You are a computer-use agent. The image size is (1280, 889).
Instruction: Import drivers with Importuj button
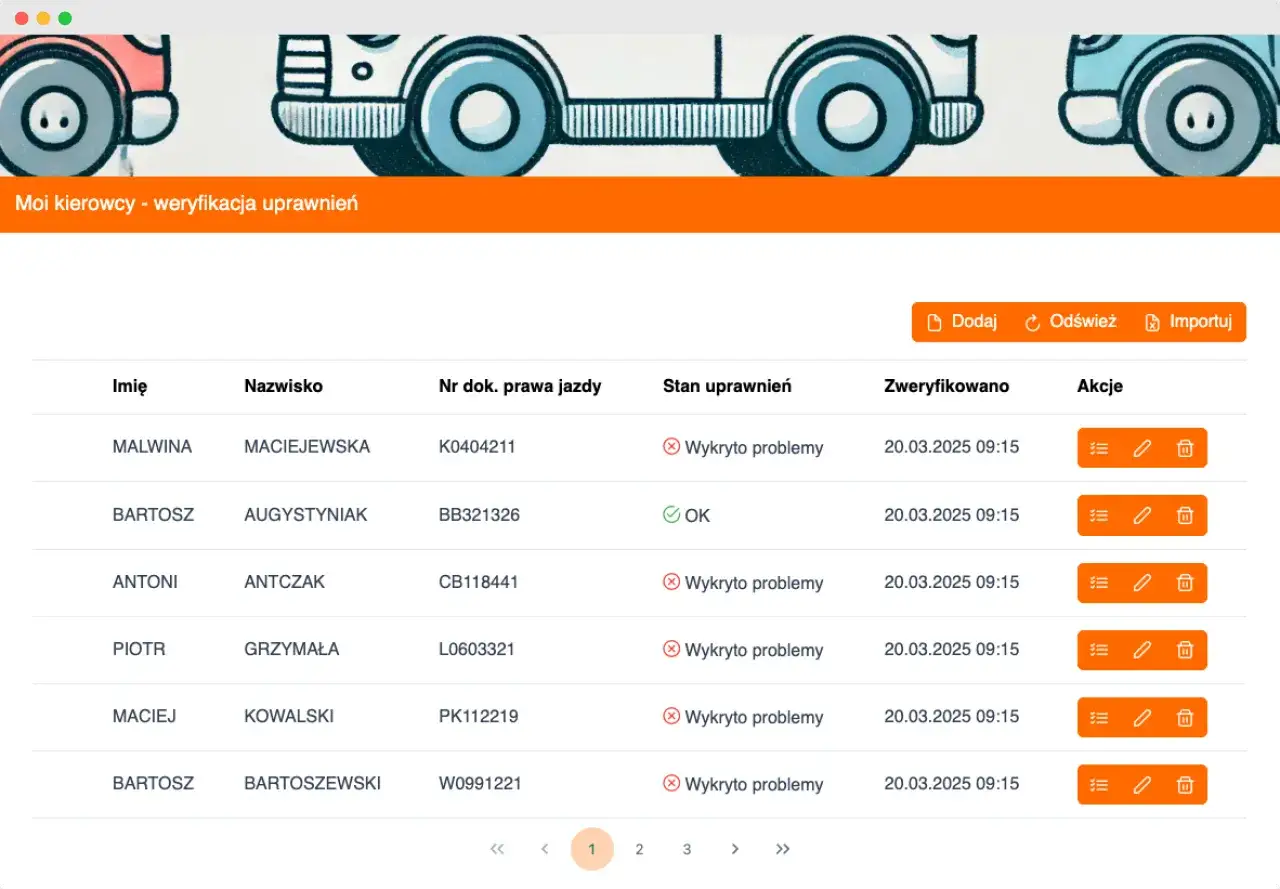1188,322
